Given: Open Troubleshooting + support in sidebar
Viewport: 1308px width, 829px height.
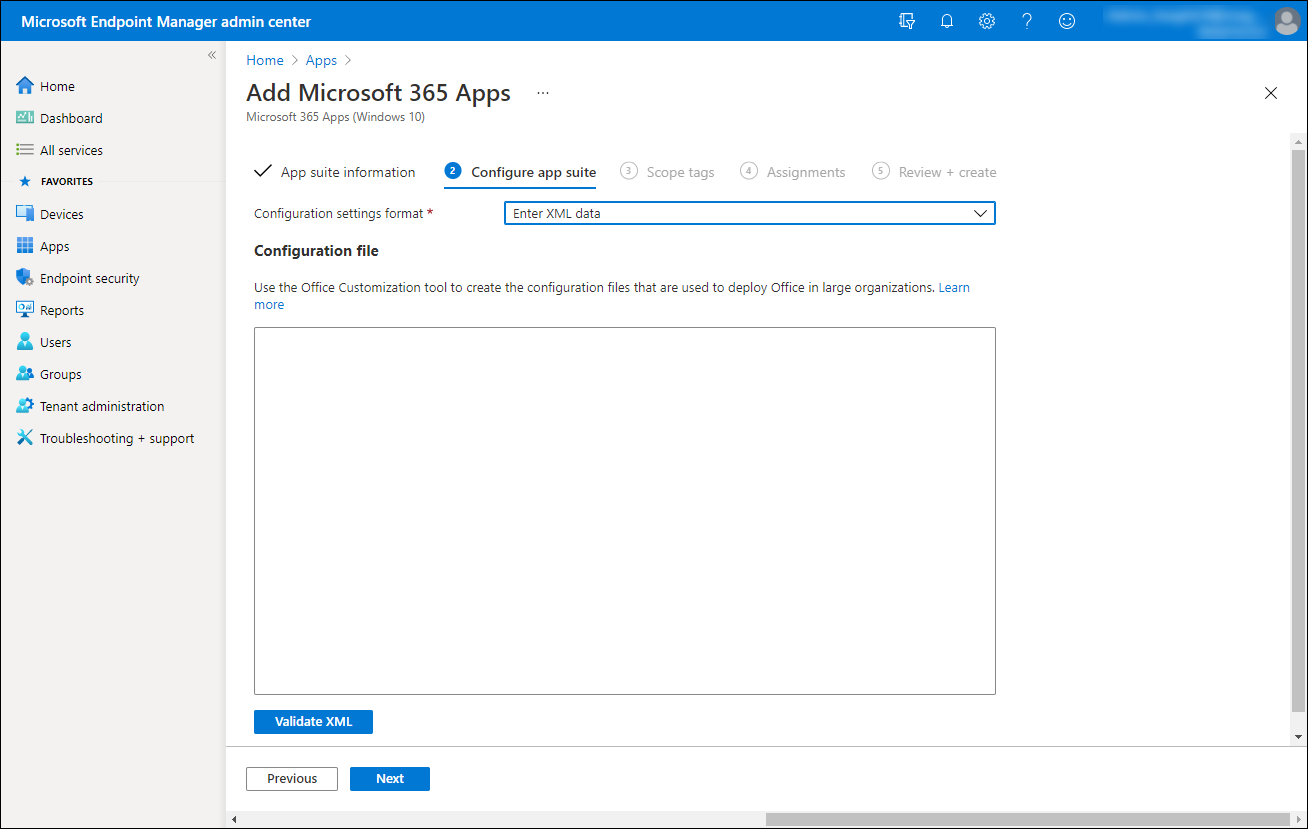Looking at the screenshot, I should tap(117, 438).
